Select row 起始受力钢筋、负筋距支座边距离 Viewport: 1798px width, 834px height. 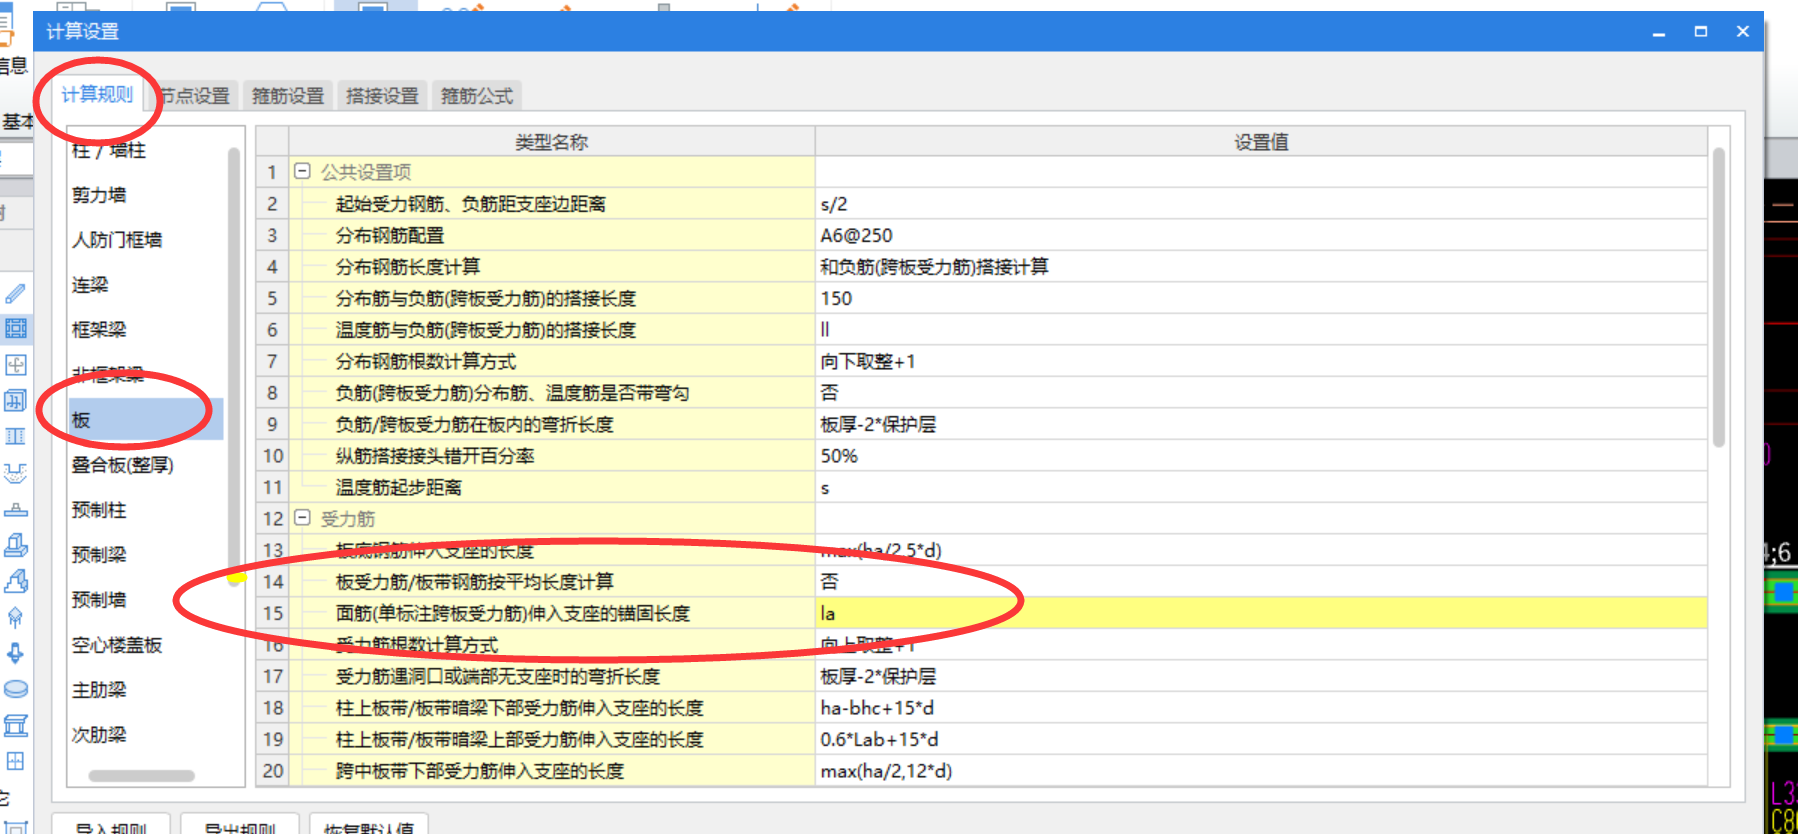pos(552,204)
